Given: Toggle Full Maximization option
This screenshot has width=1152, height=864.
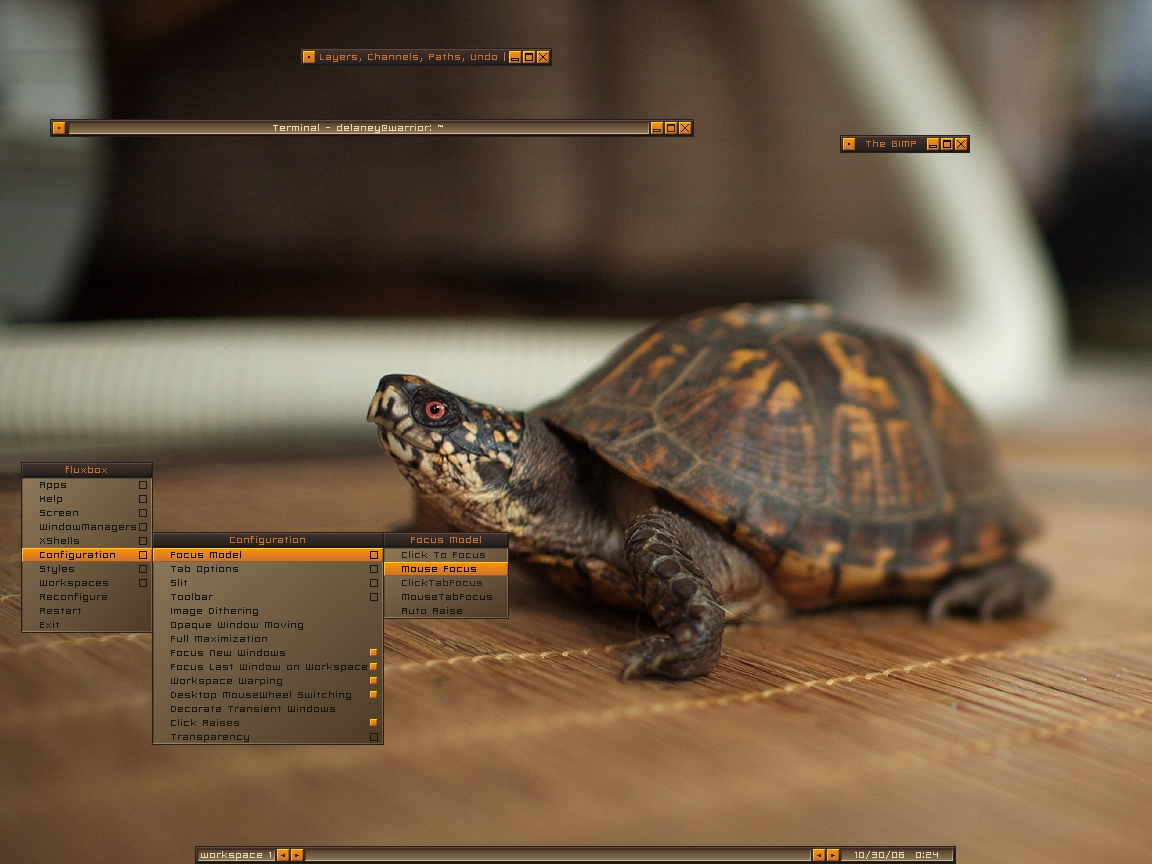Looking at the screenshot, I should click(x=268, y=638).
